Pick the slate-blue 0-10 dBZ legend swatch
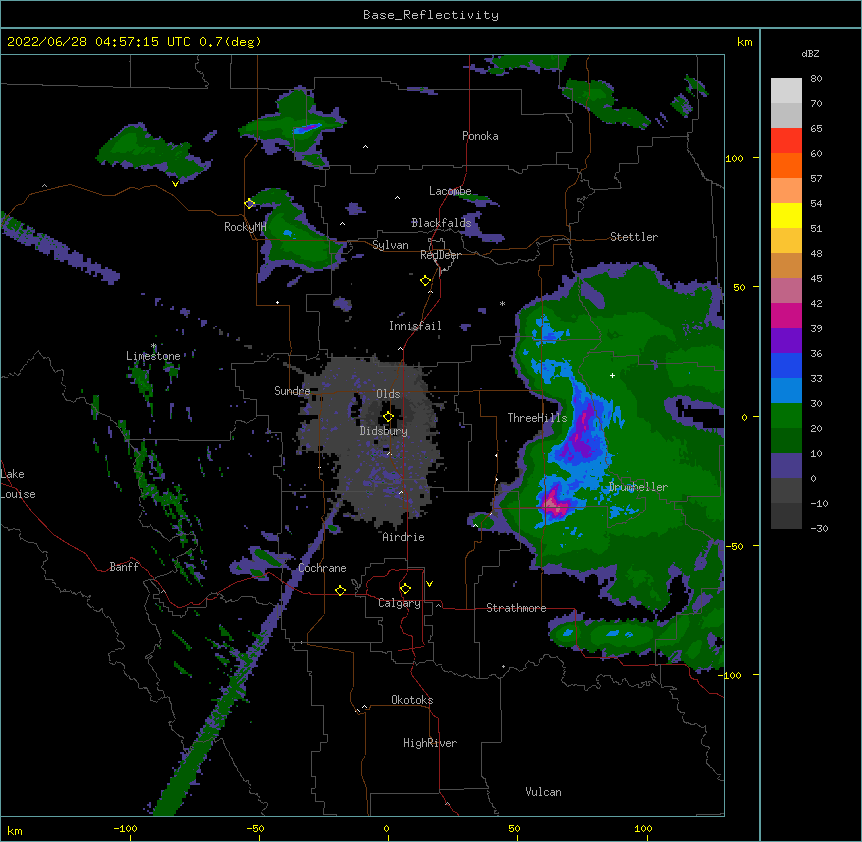 786,466
